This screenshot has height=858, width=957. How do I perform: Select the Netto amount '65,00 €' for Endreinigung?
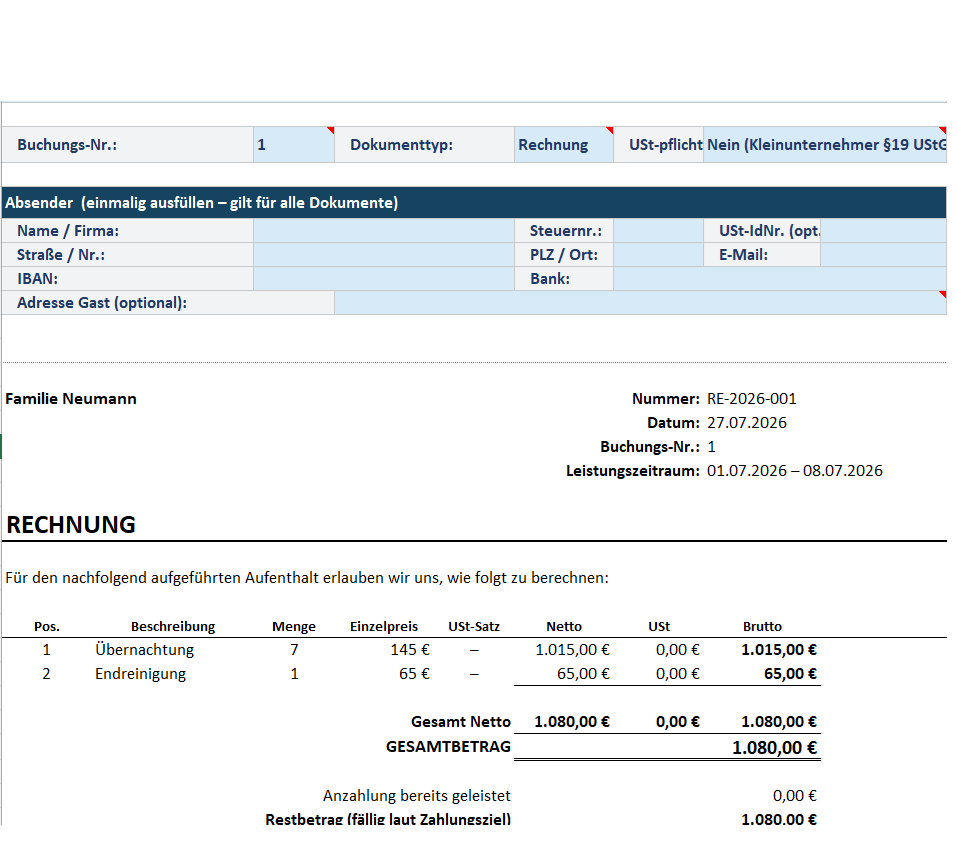(583, 674)
